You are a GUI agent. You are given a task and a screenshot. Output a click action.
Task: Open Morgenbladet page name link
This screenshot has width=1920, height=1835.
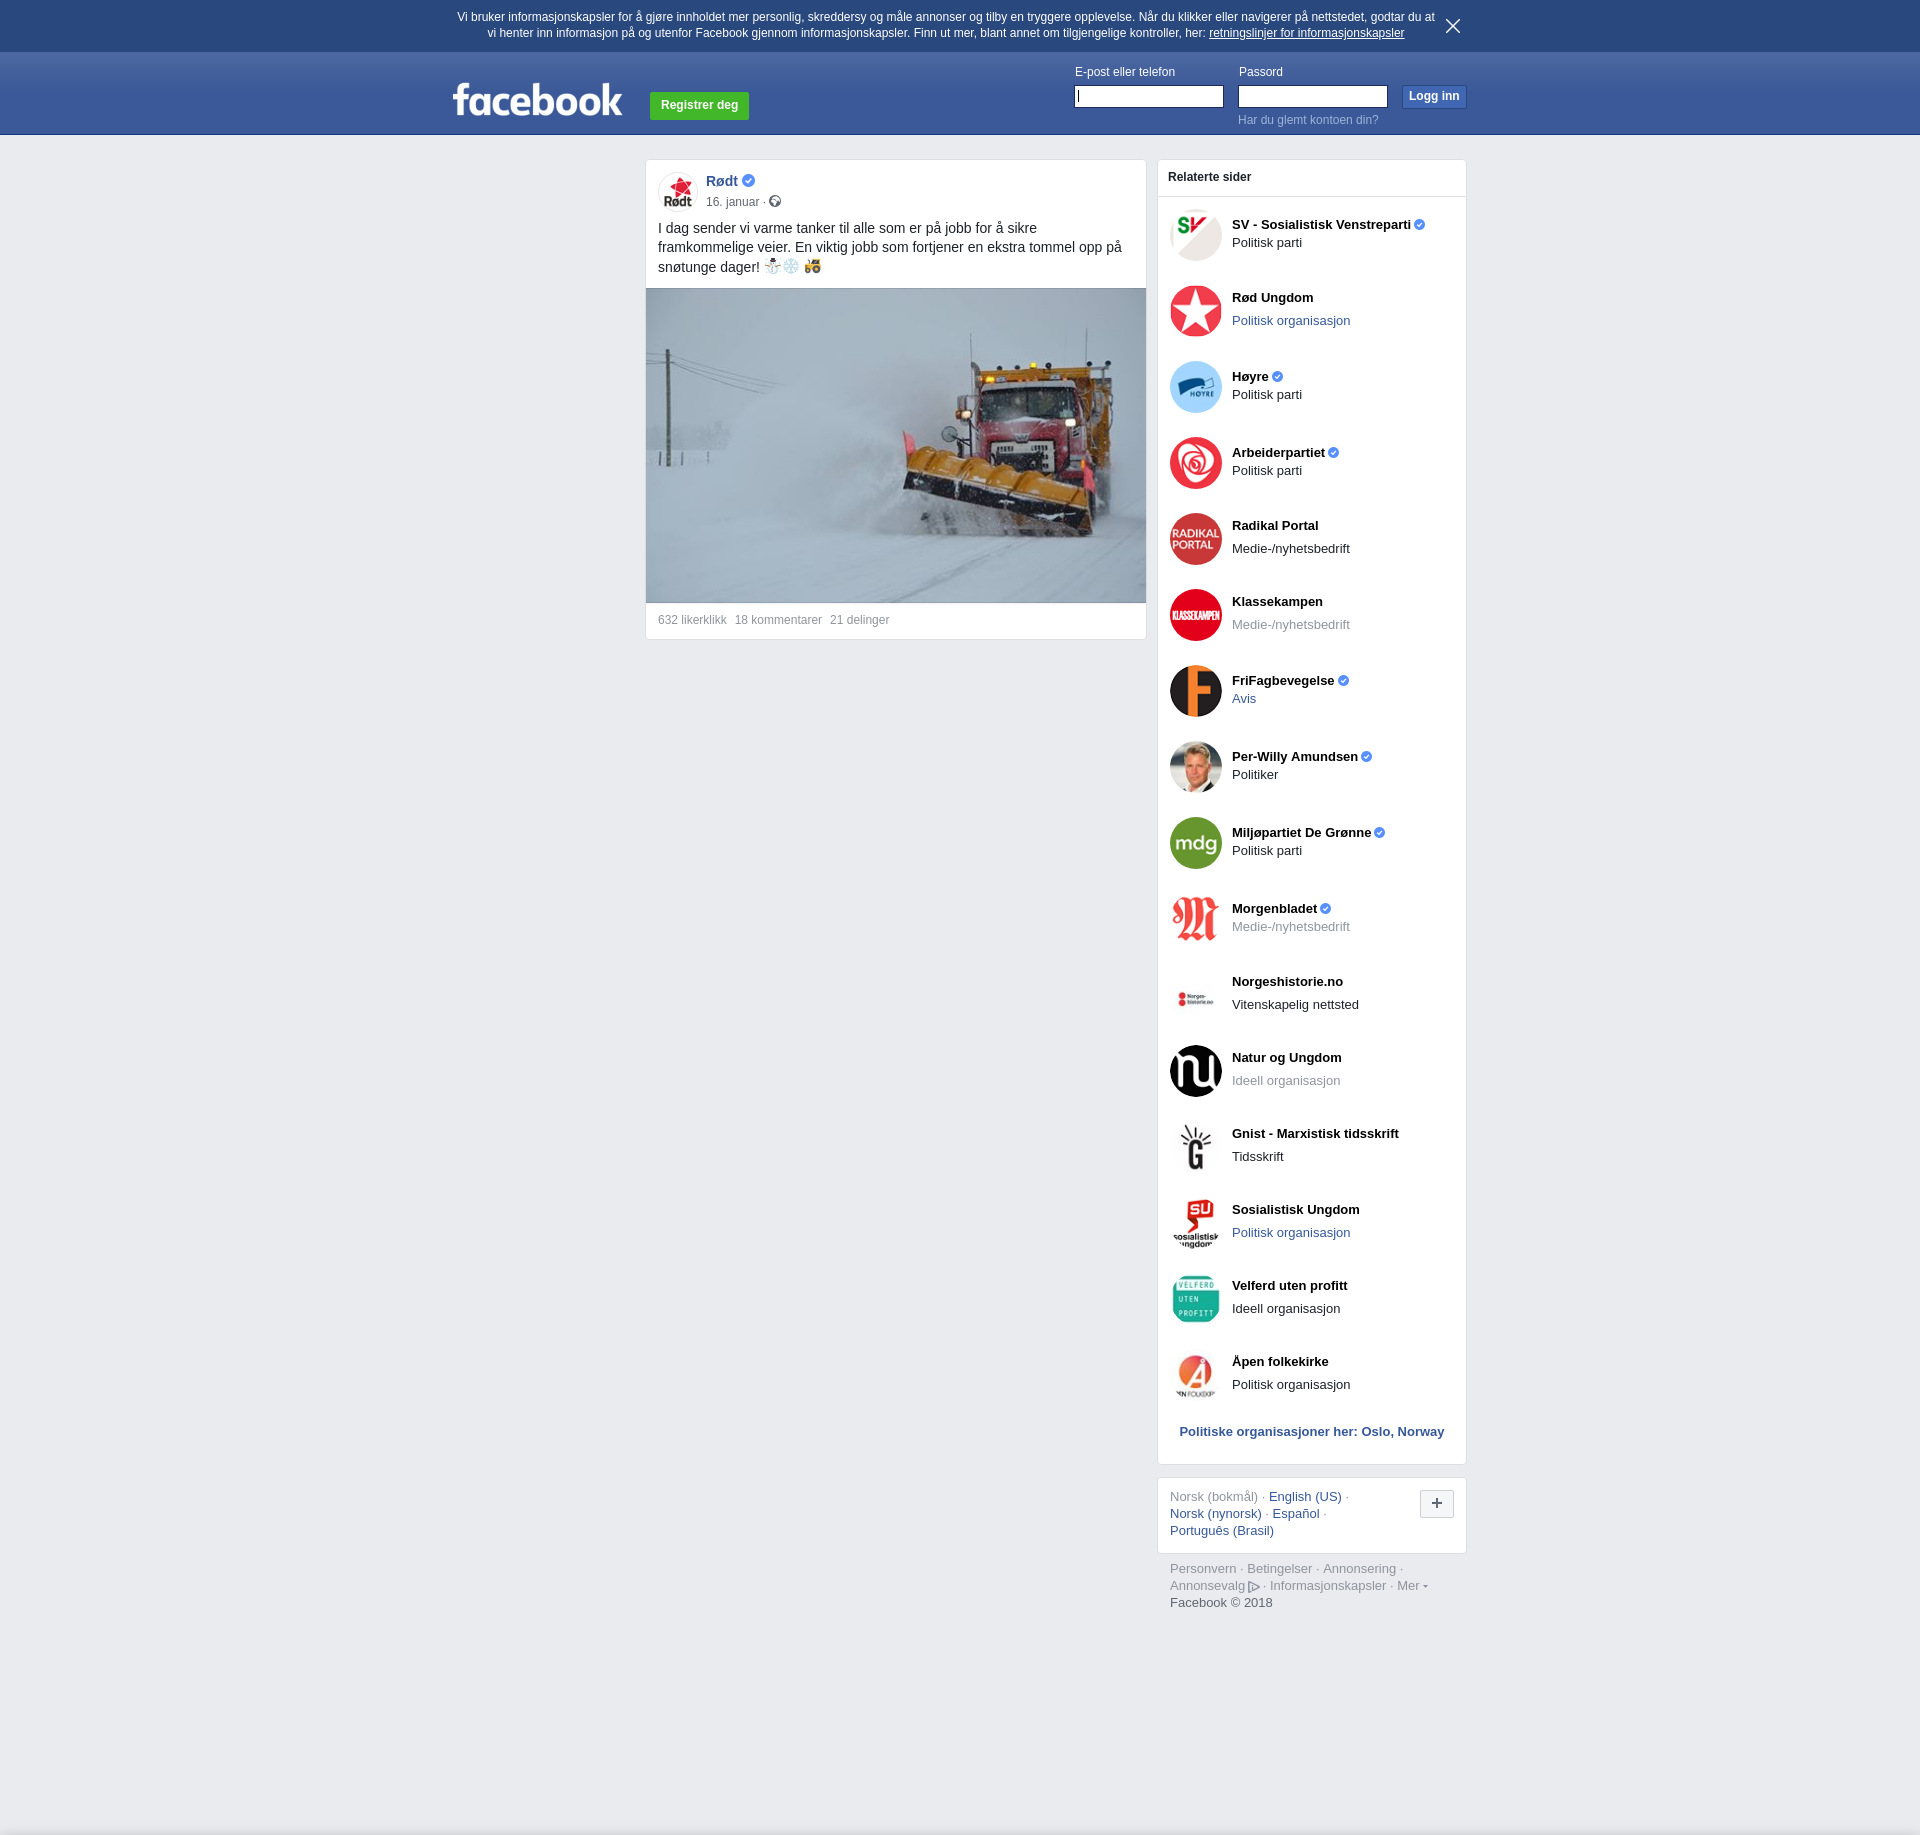click(x=1274, y=909)
